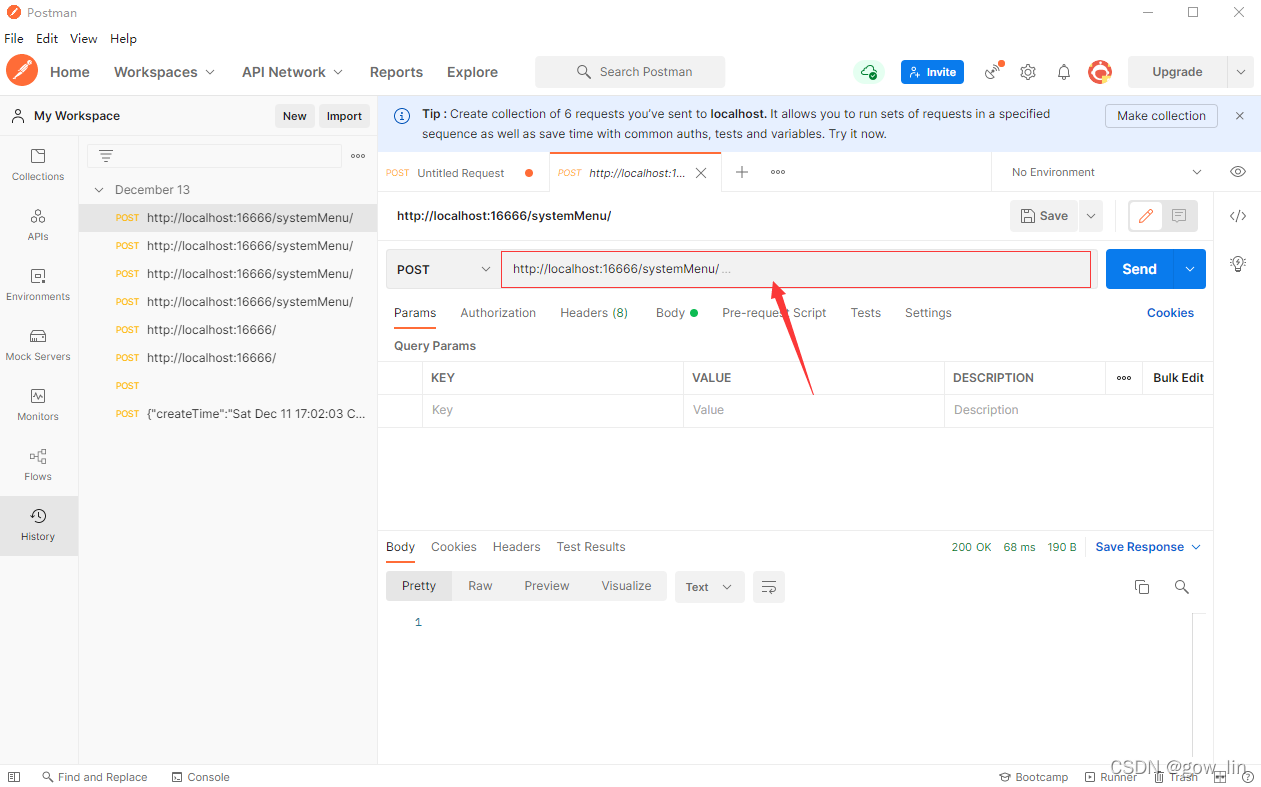Open Bootcamp in status bar
This screenshot has height=787, width=1261.
point(1033,777)
